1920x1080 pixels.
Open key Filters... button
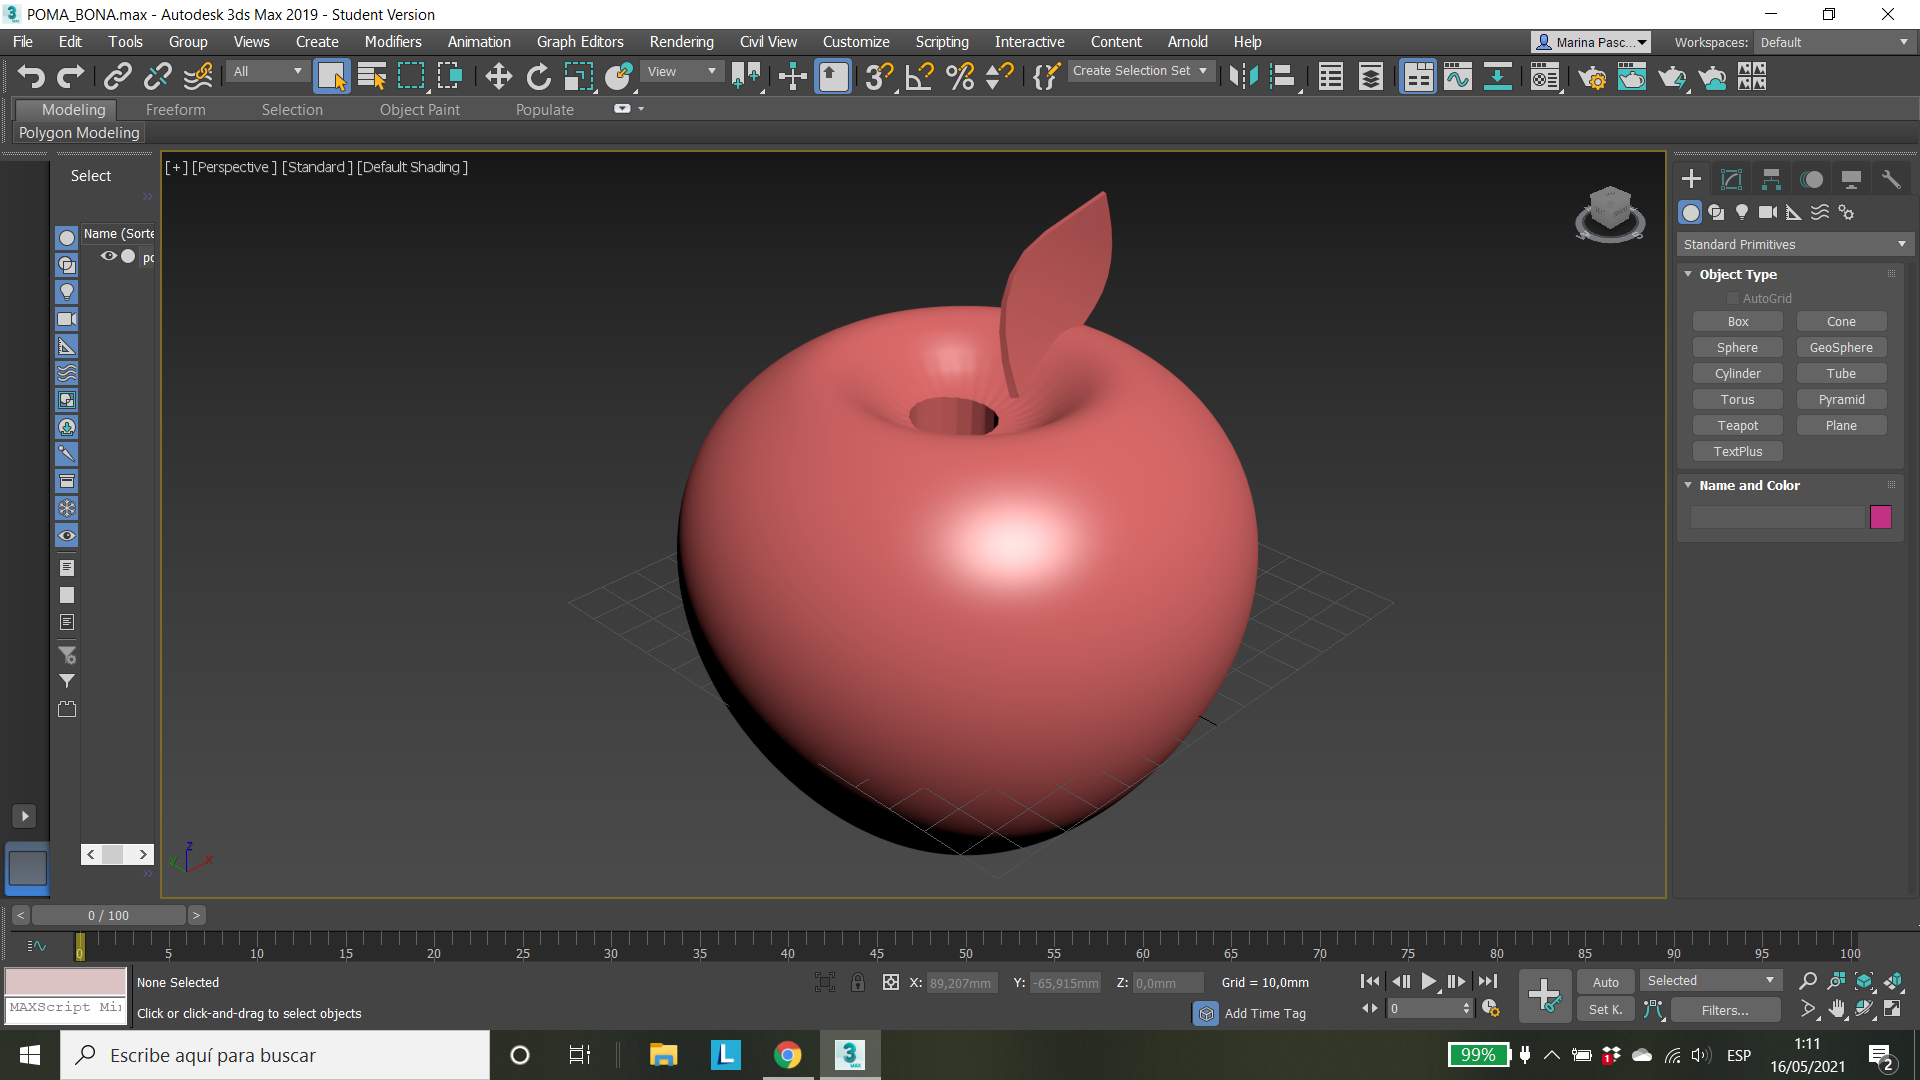click(x=1725, y=1010)
